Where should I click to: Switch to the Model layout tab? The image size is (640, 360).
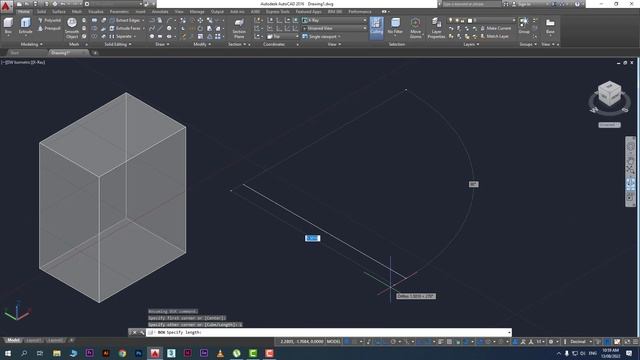coord(13,340)
